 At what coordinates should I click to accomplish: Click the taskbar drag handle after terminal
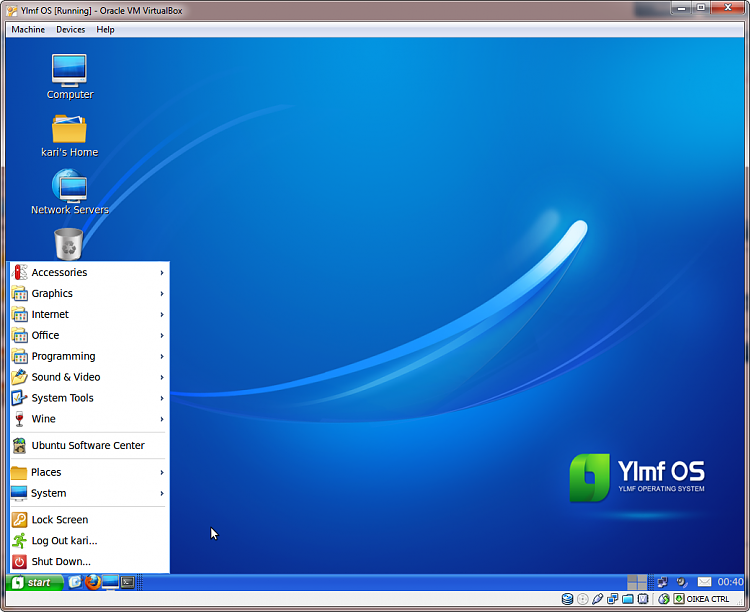pyautogui.click(x=140, y=582)
